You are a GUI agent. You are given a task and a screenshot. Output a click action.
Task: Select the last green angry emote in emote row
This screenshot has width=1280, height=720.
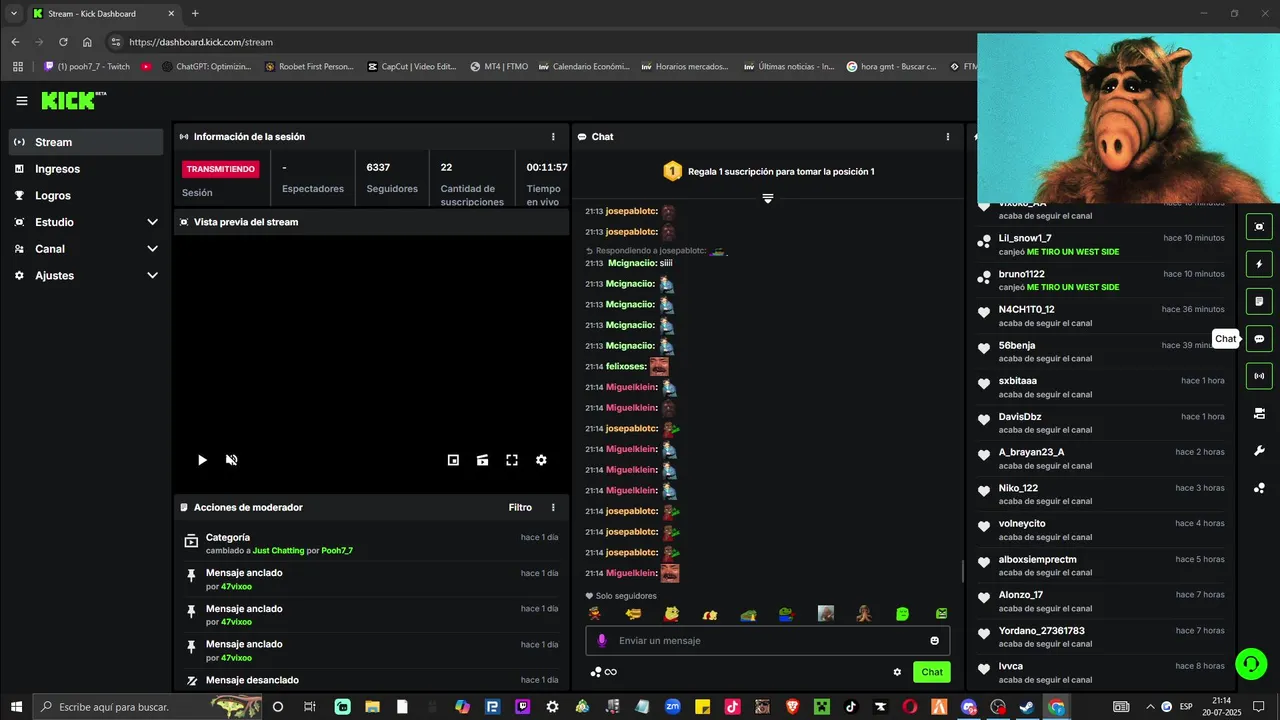(x=941, y=614)
